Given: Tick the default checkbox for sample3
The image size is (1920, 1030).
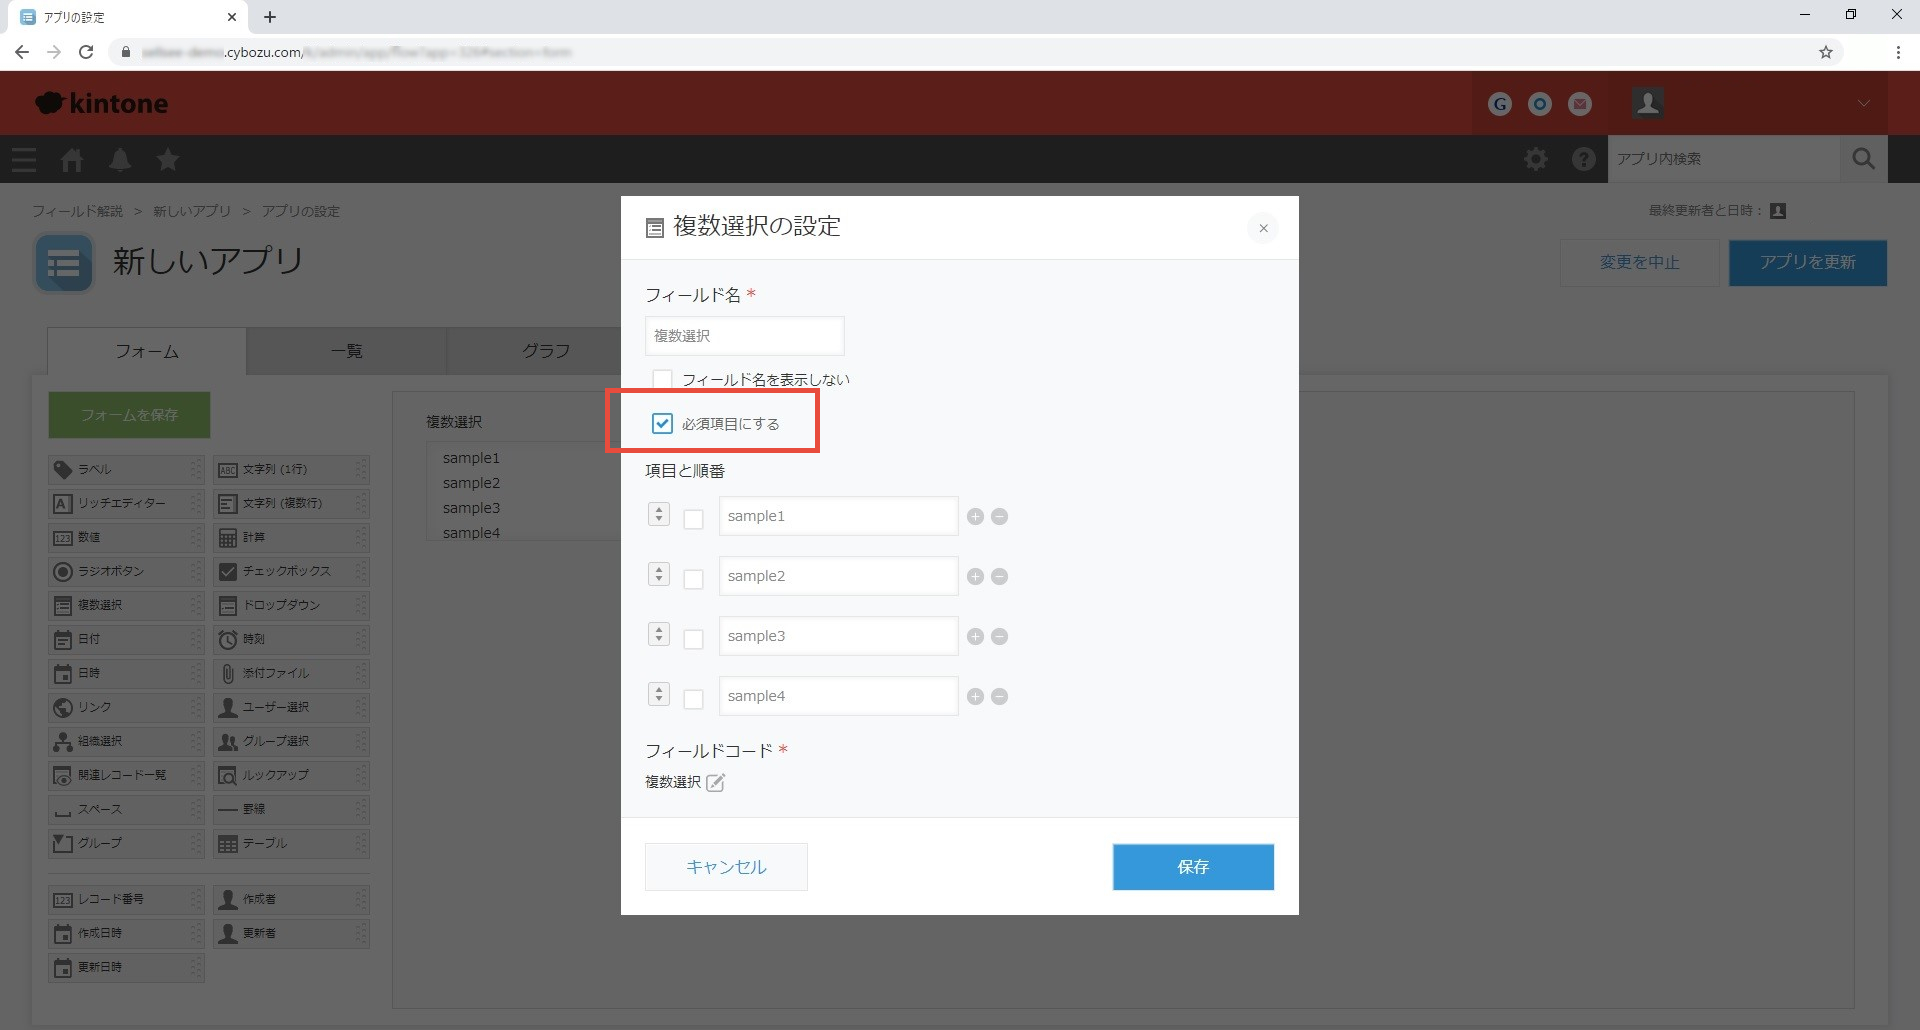Looking at the screenshot, I should click(x=693, y=639).
